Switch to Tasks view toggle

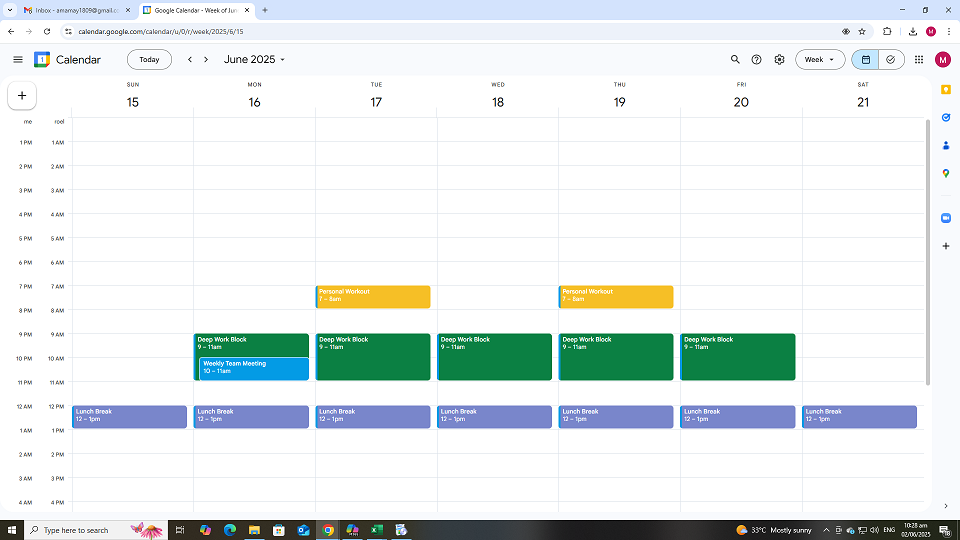coord(891,59)
